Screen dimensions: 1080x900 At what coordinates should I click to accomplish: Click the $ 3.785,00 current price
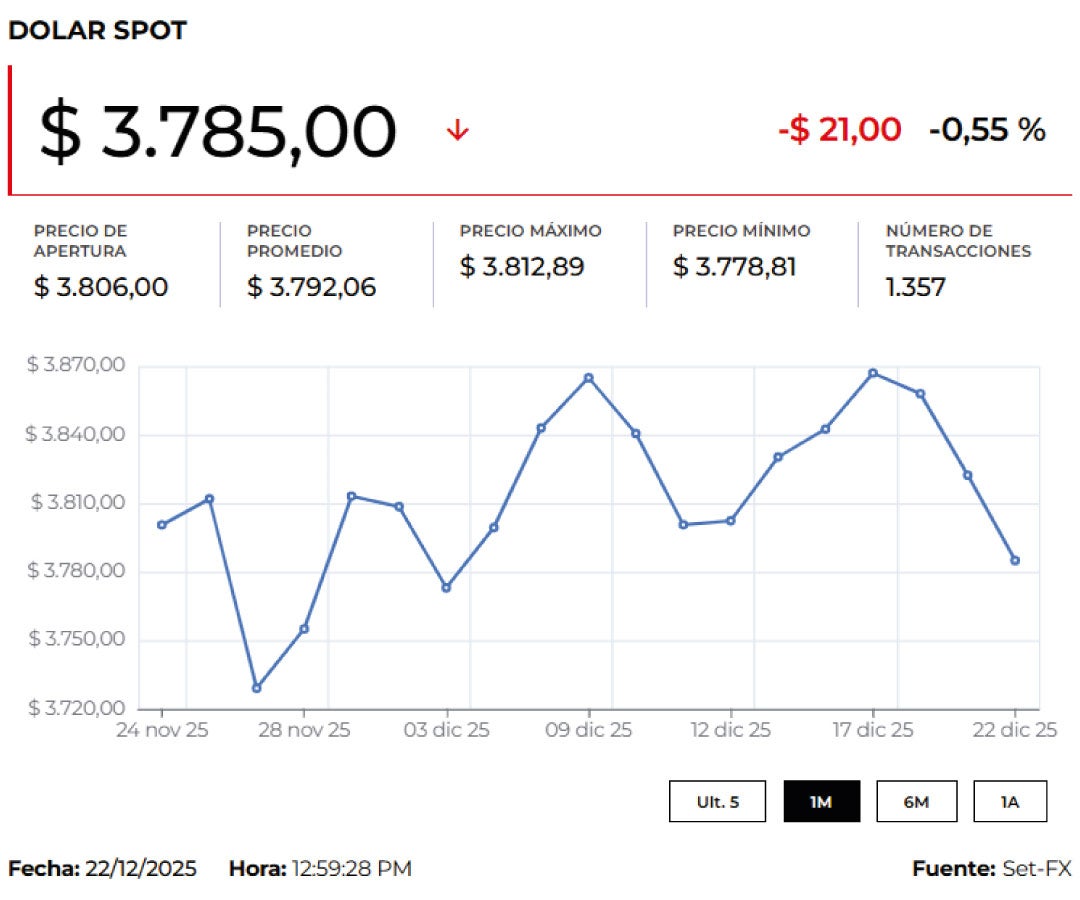click(x=218, y=131)
